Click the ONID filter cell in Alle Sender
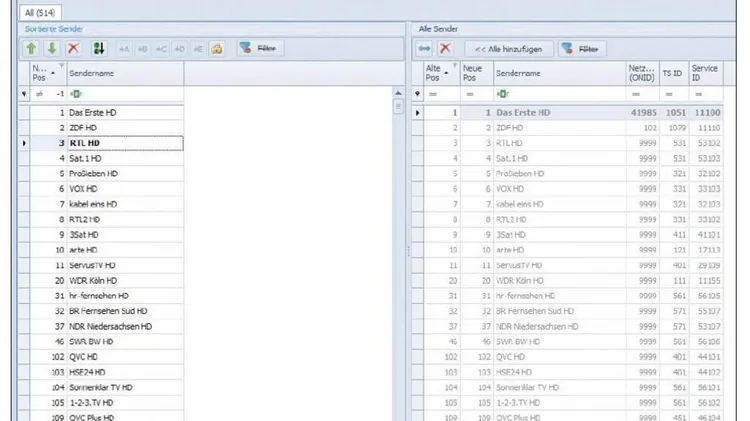This screenshot has width=750, height=421. (642, 94)
